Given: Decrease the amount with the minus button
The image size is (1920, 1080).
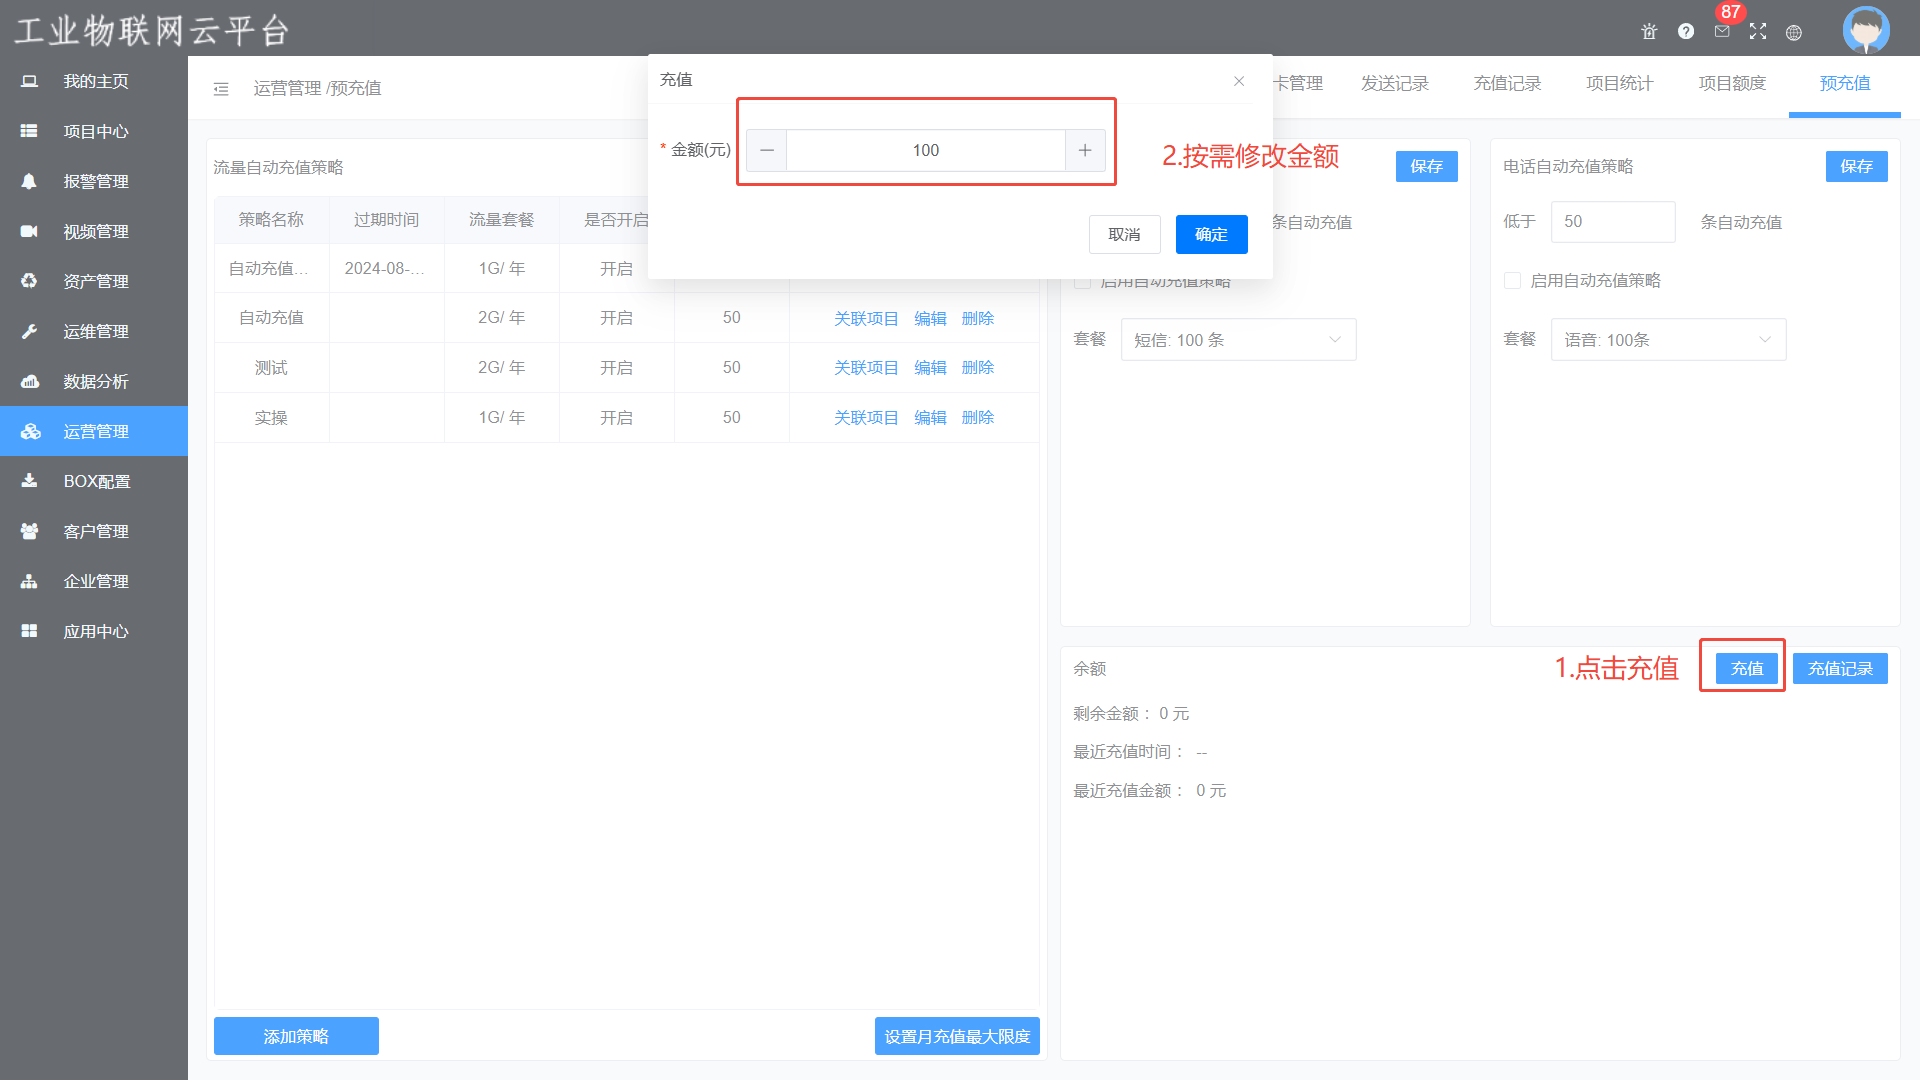Looking at the screenshot, I should [767, 150].
